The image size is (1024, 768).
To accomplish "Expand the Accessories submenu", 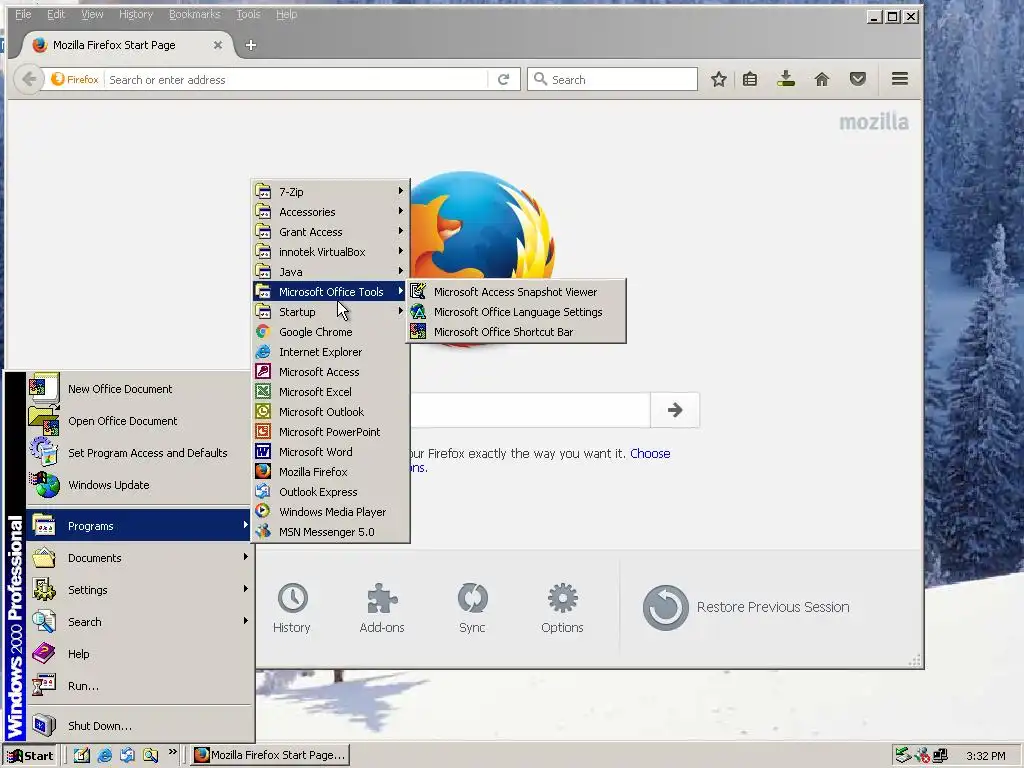I will click(330, 212).
